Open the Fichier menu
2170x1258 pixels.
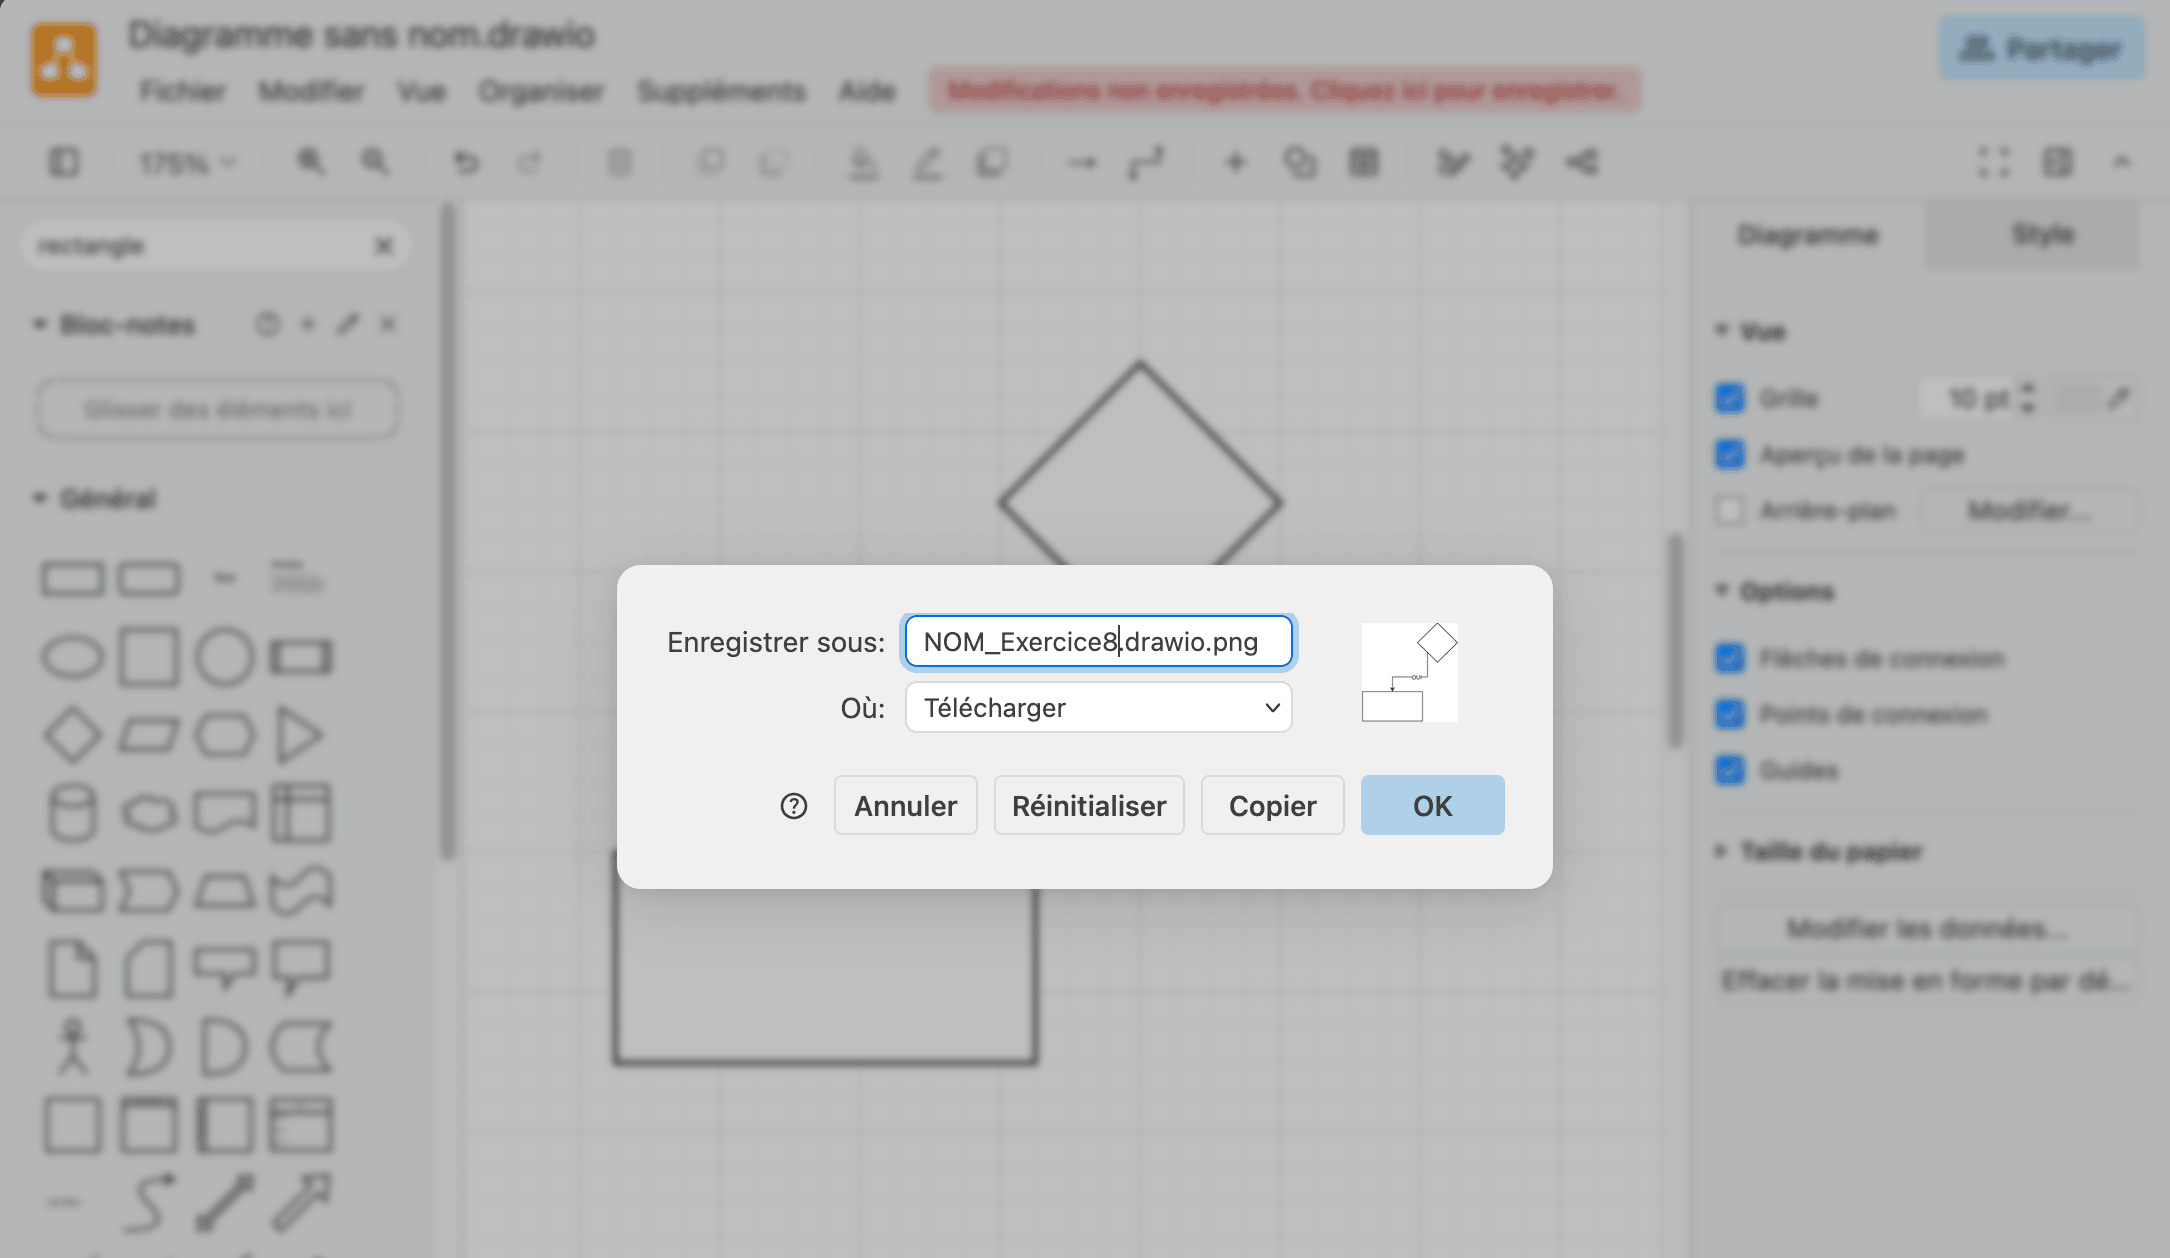click(182, 91)
